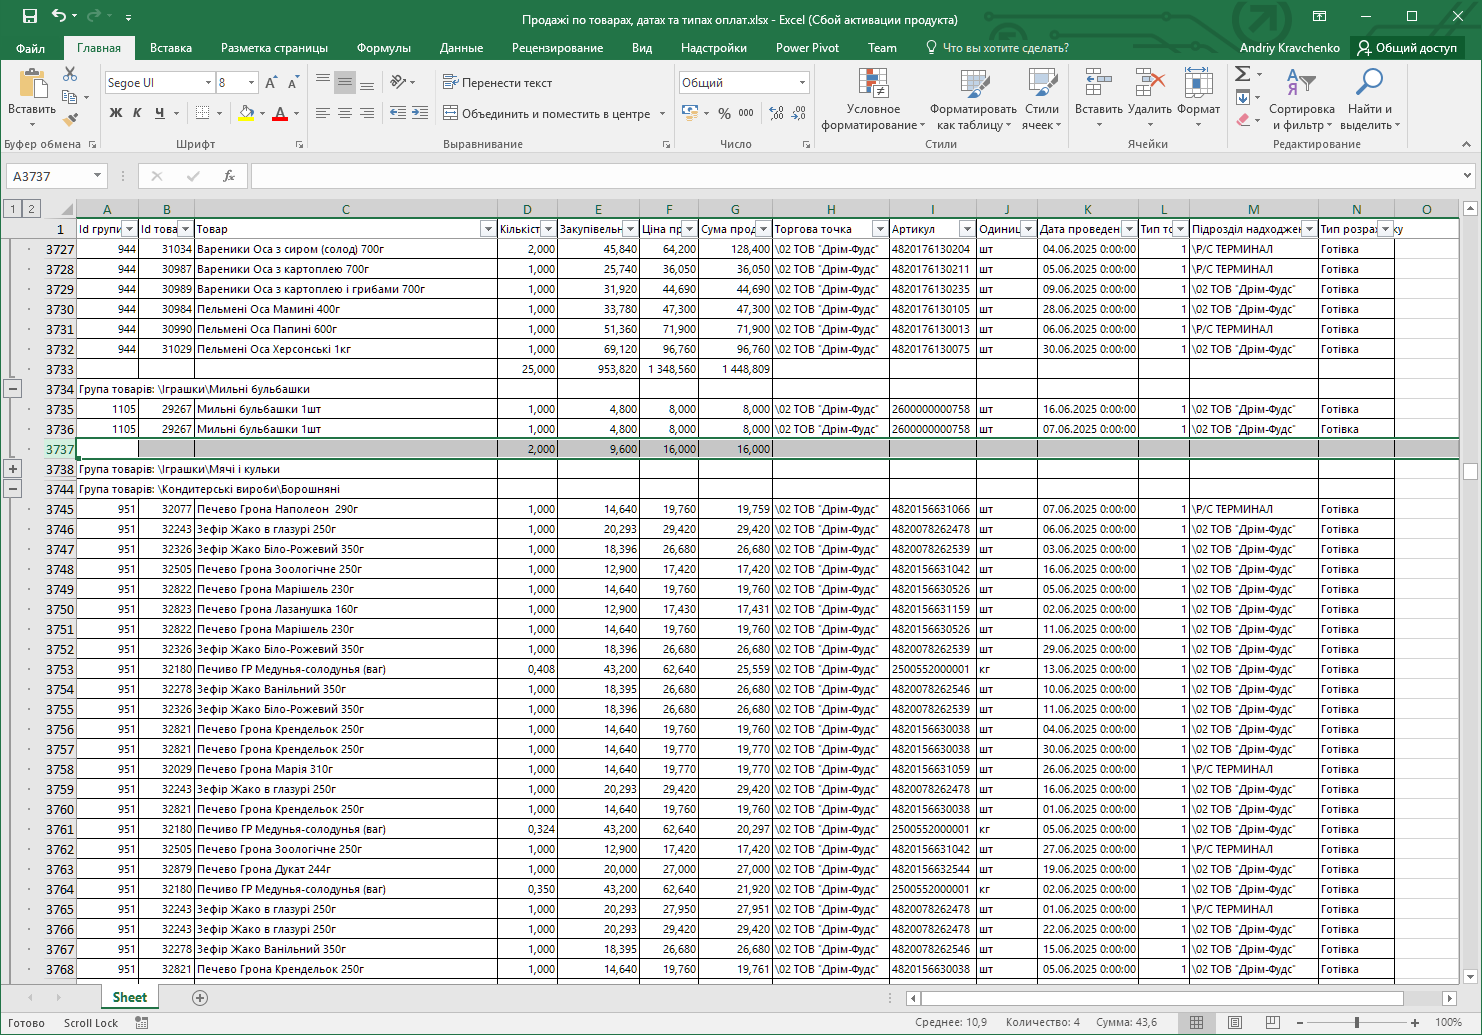This screenshot has height=1035, width=1482.
Task: Apply percent number format
Action: (724, 113)
